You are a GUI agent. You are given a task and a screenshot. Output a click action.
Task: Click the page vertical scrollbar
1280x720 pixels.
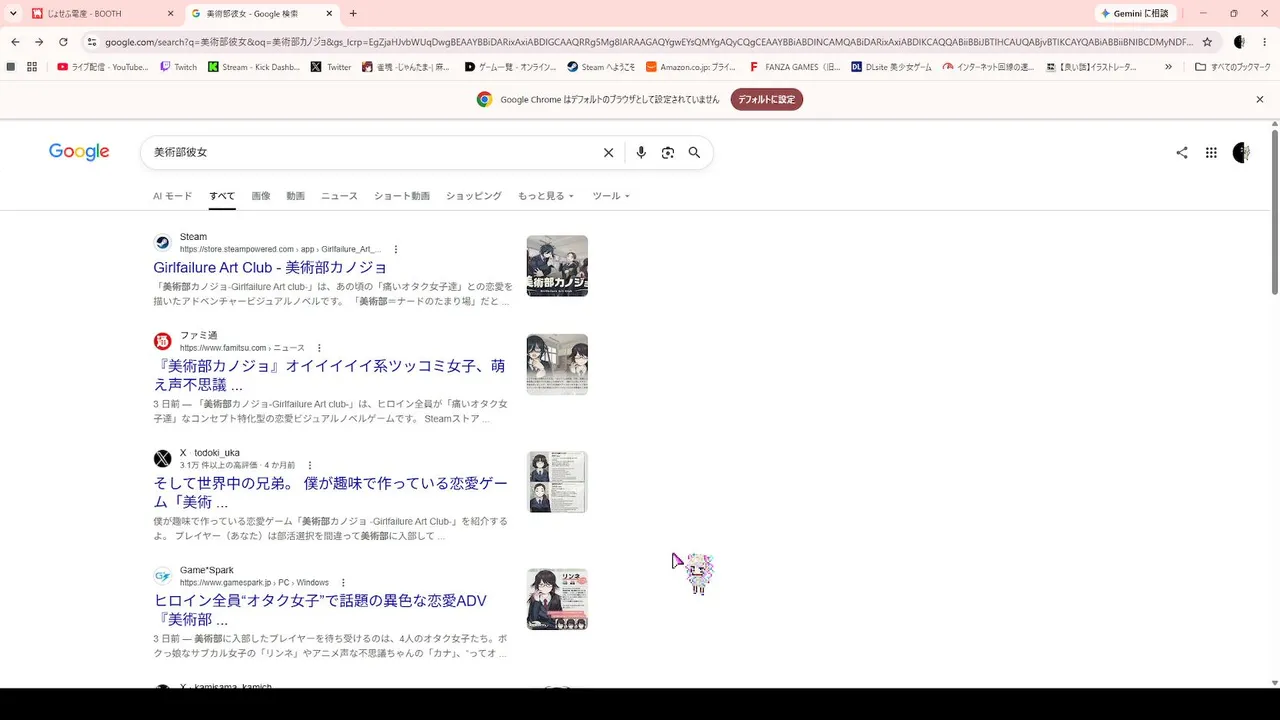pos(1274,212)
